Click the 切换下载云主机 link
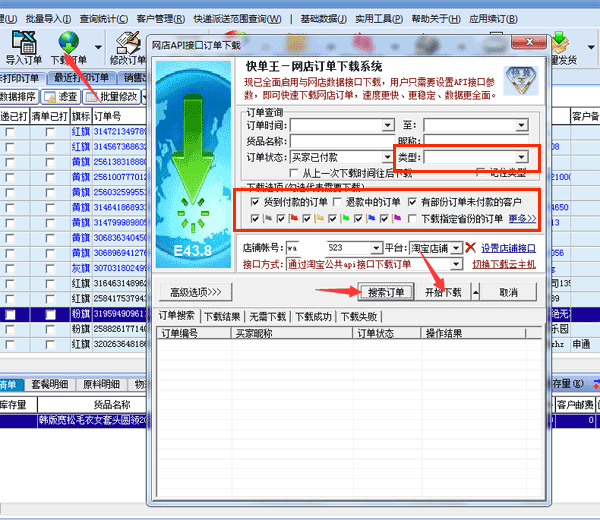This screenshot has width=600, height=520. click(x=504, y=264)
